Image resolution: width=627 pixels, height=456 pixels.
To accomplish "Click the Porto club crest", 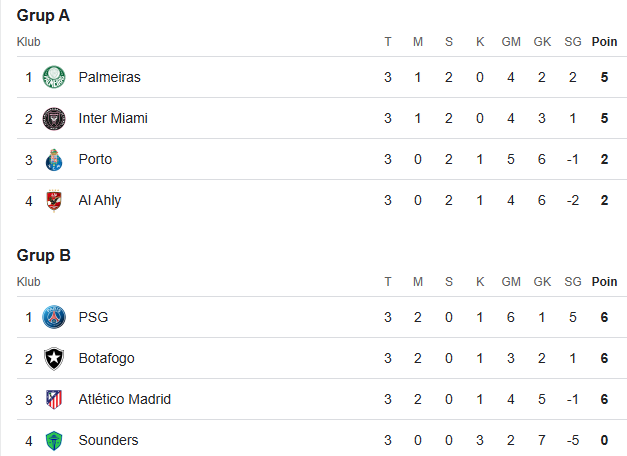I will click(54, 160).
